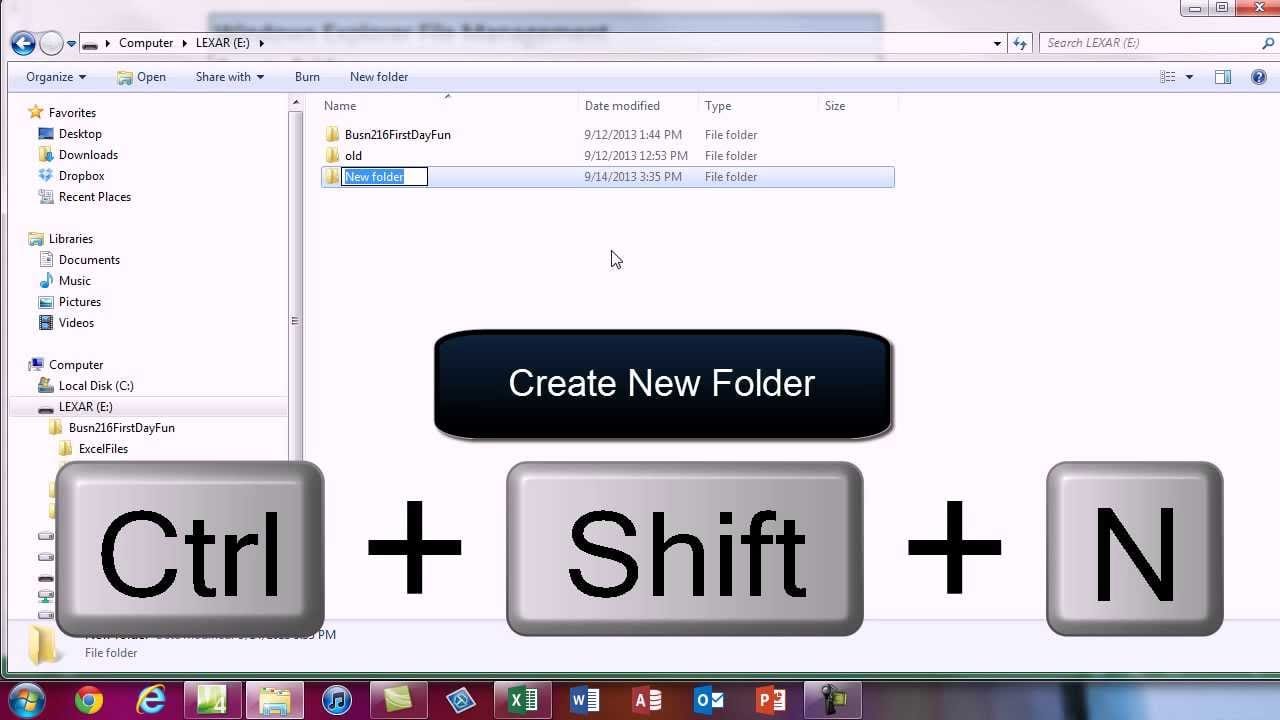Click the refresh button beside address bar
Viewport: 1280px width, 720px height.
[1020, 43]
